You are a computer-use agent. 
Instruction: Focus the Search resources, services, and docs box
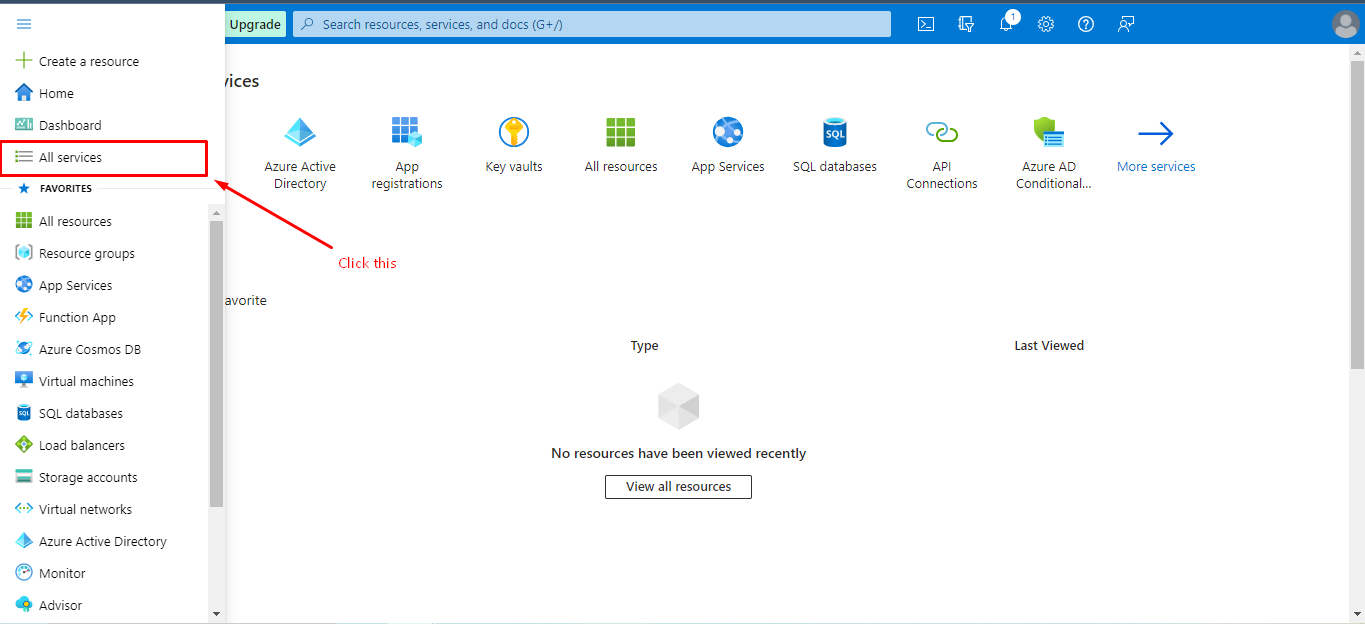[x=592, y=24]
